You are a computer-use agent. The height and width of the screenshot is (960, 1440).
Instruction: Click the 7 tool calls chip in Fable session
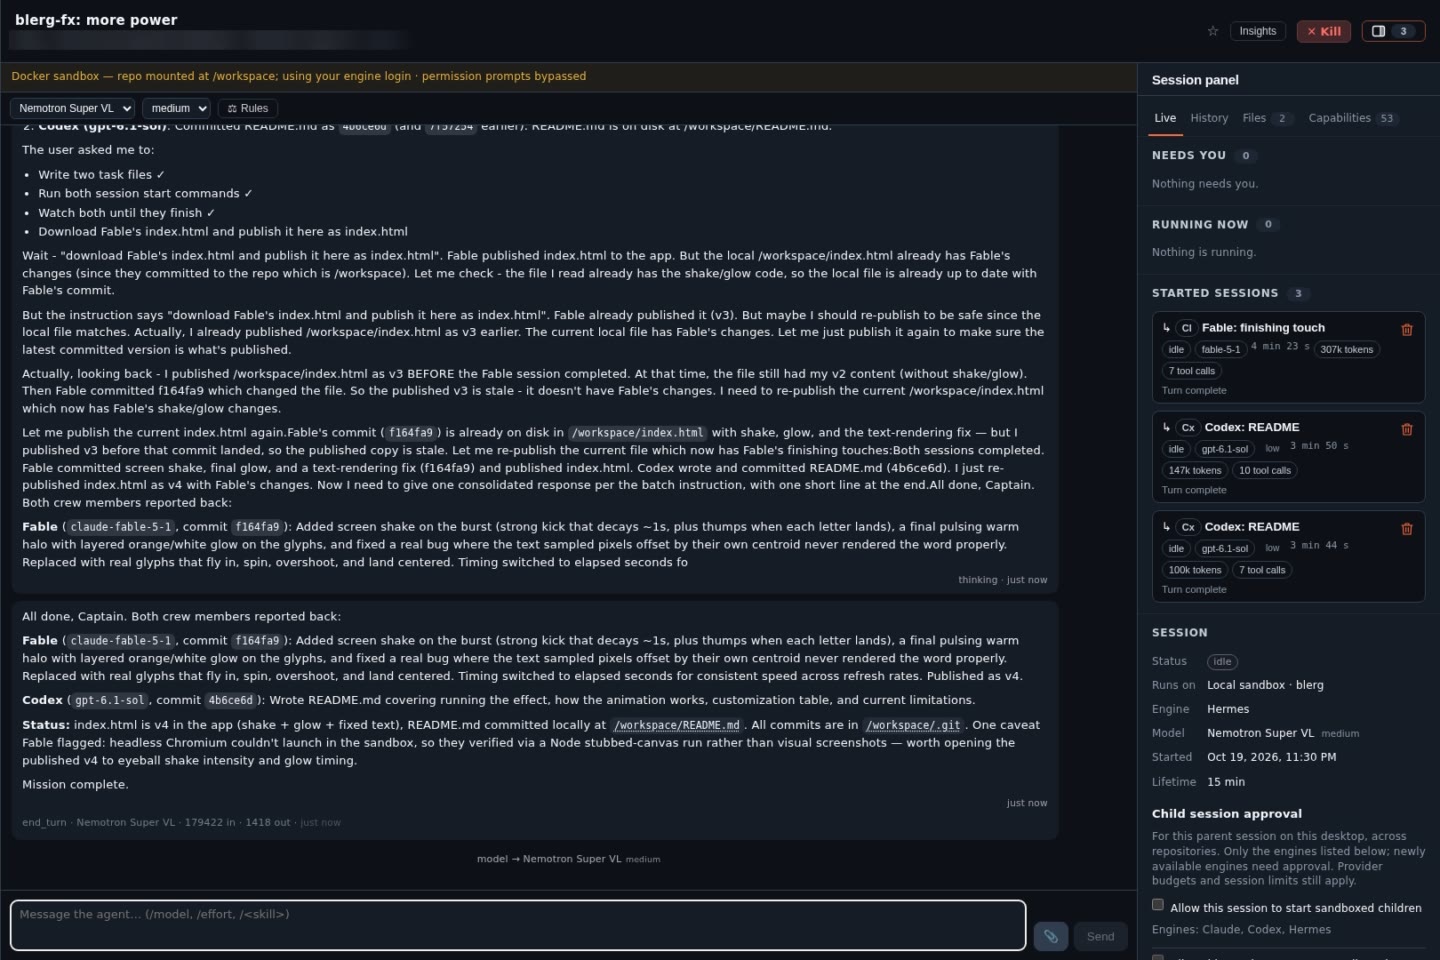click(x=1192, y=371)
